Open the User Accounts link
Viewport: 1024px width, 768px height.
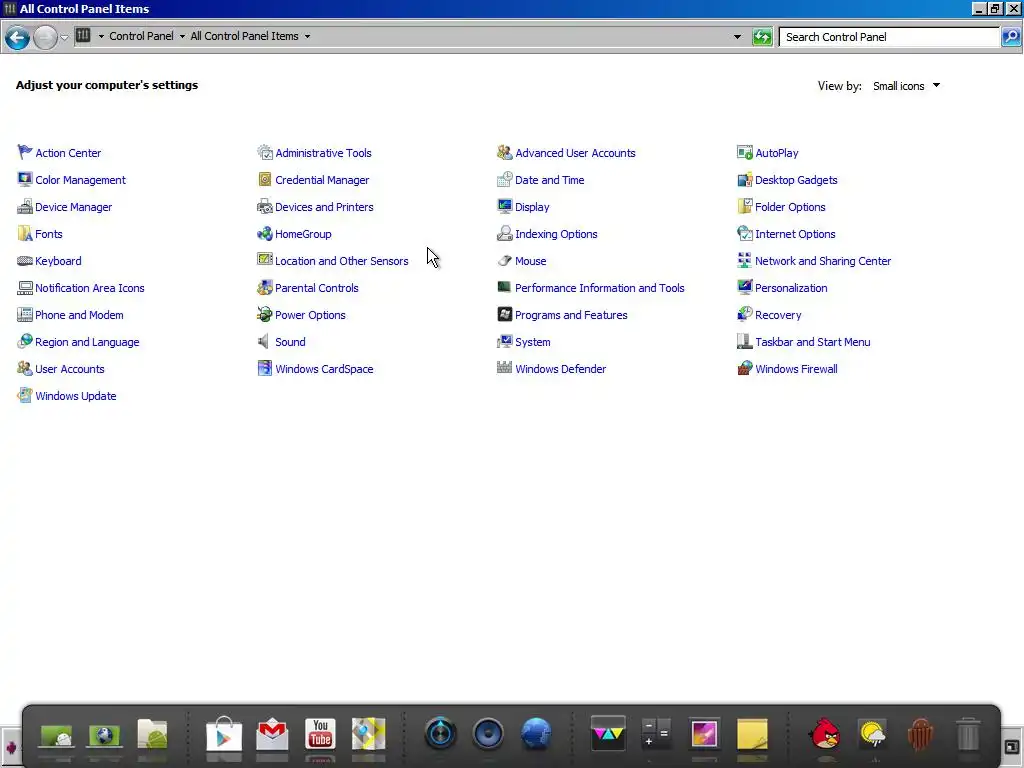pos(70,368)
